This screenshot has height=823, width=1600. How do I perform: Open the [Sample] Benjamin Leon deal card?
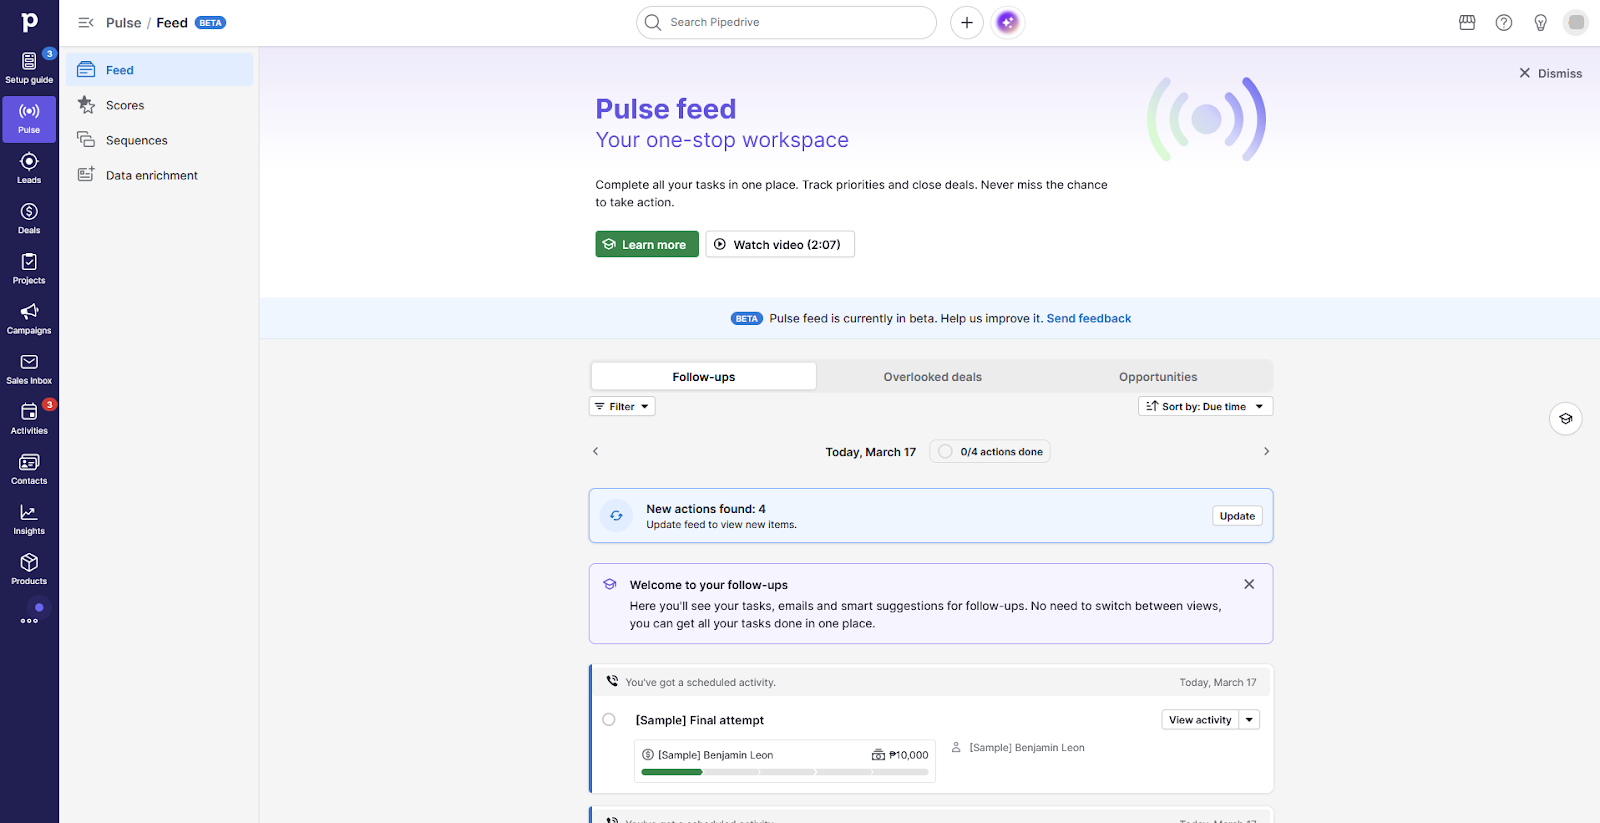click(x=785, y=761)
